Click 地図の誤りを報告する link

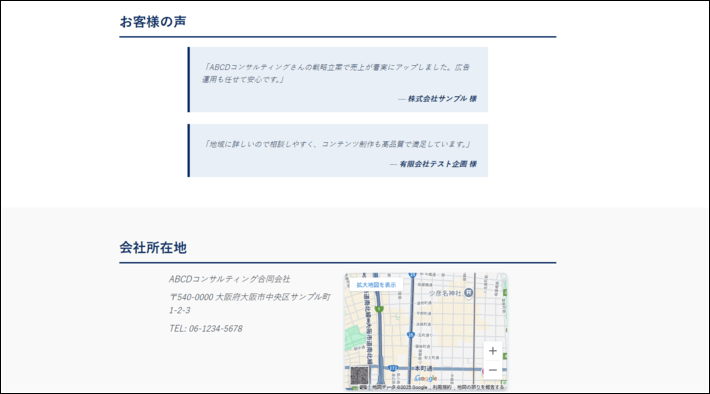(x=480, y=387)
